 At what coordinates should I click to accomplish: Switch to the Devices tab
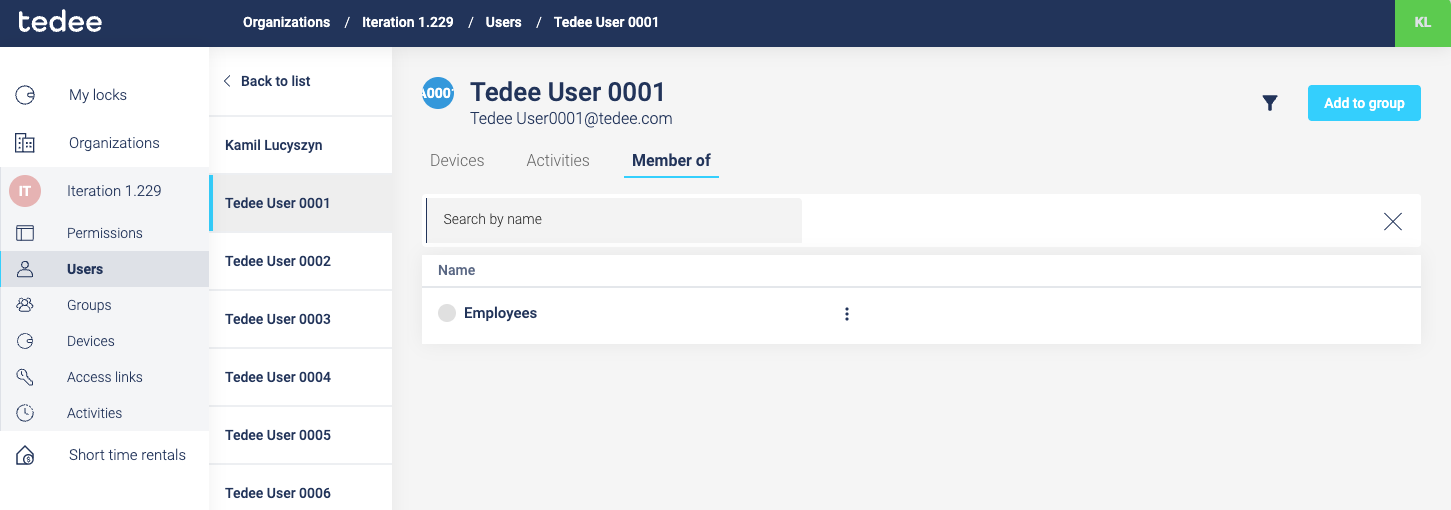click(x=457, y=161)
